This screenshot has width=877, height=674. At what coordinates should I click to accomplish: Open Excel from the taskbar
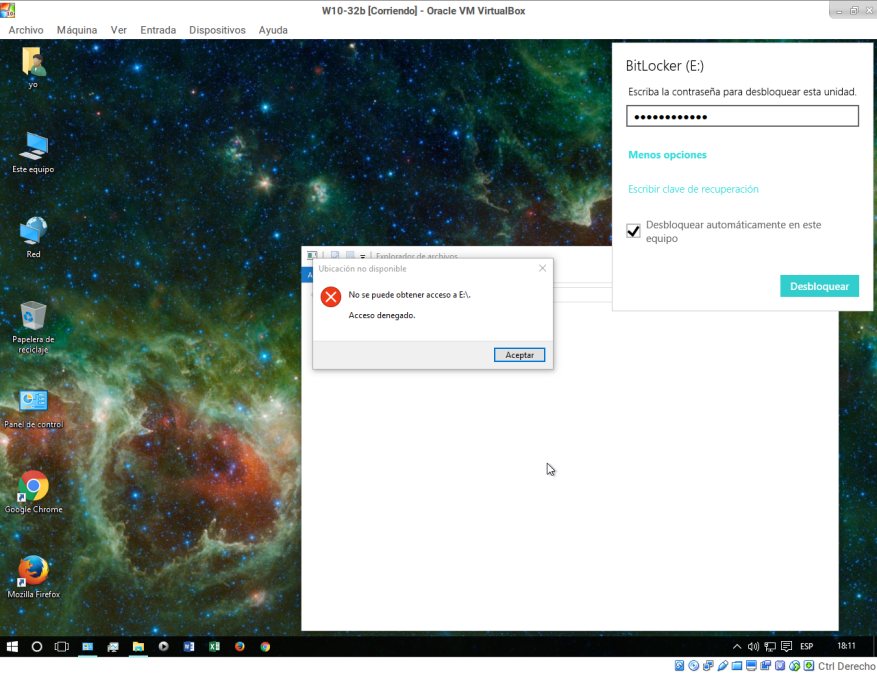click(x=214, y=646)
